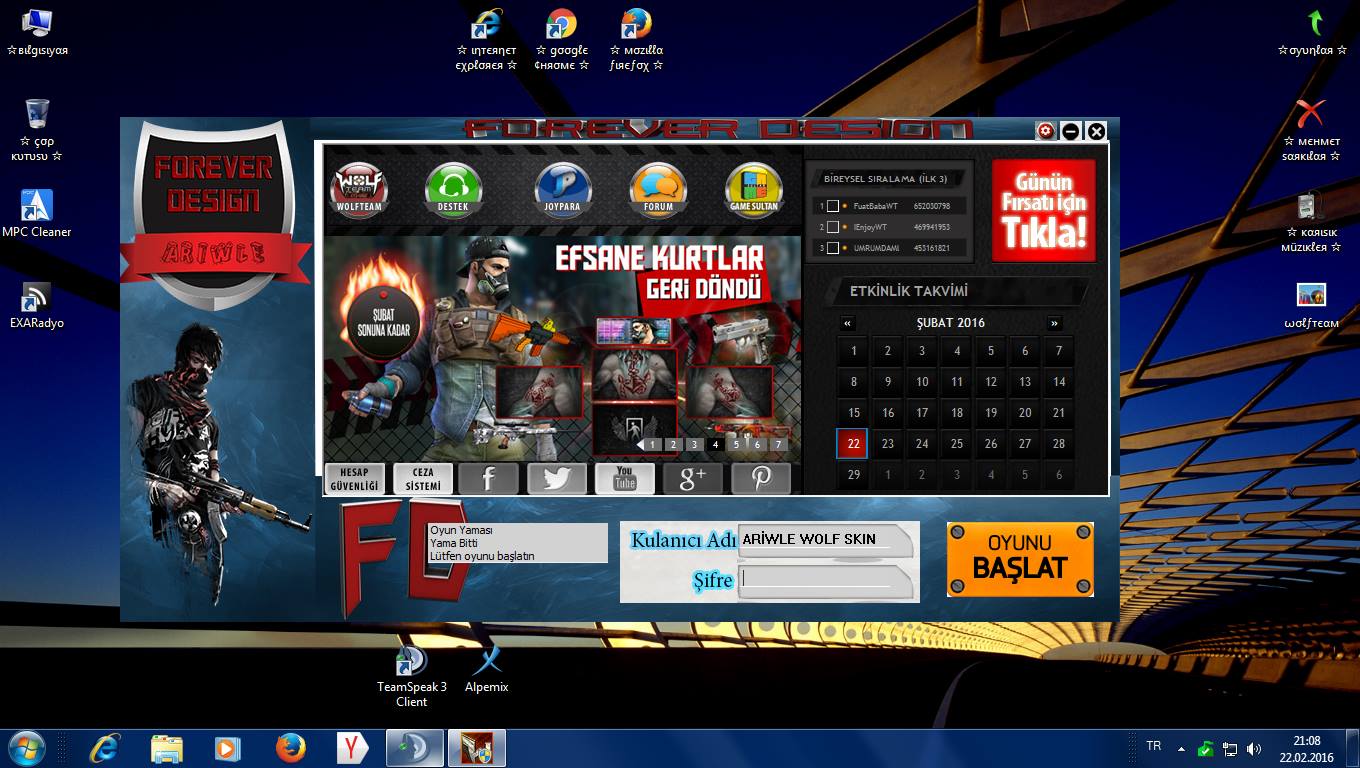Click the Şifre password field
This screenshot has width=1360, height=768.
click(x=826, y=581)
